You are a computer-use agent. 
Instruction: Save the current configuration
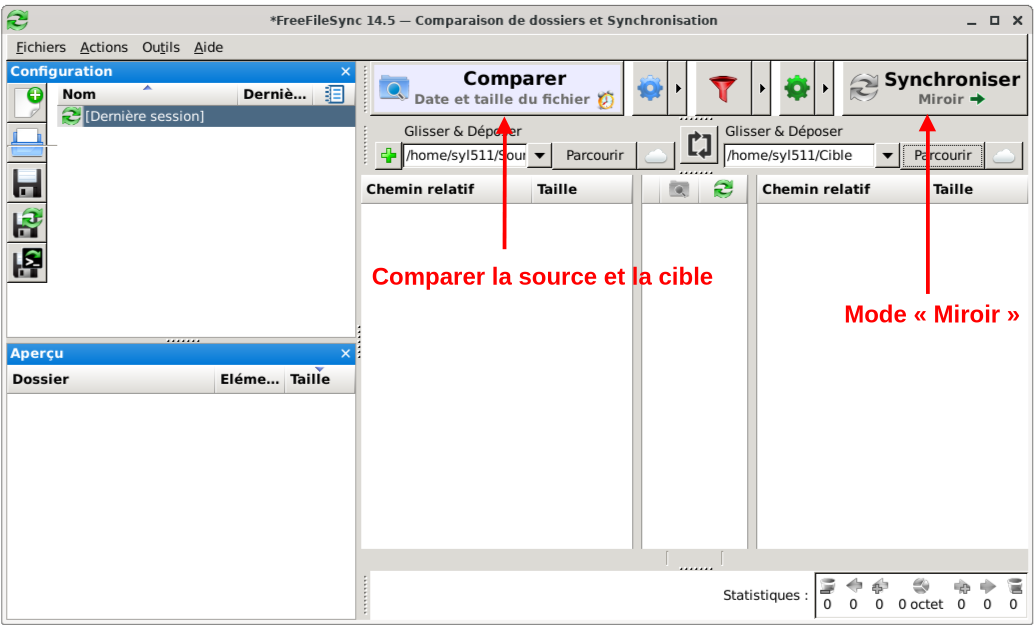tap(27, 183)
